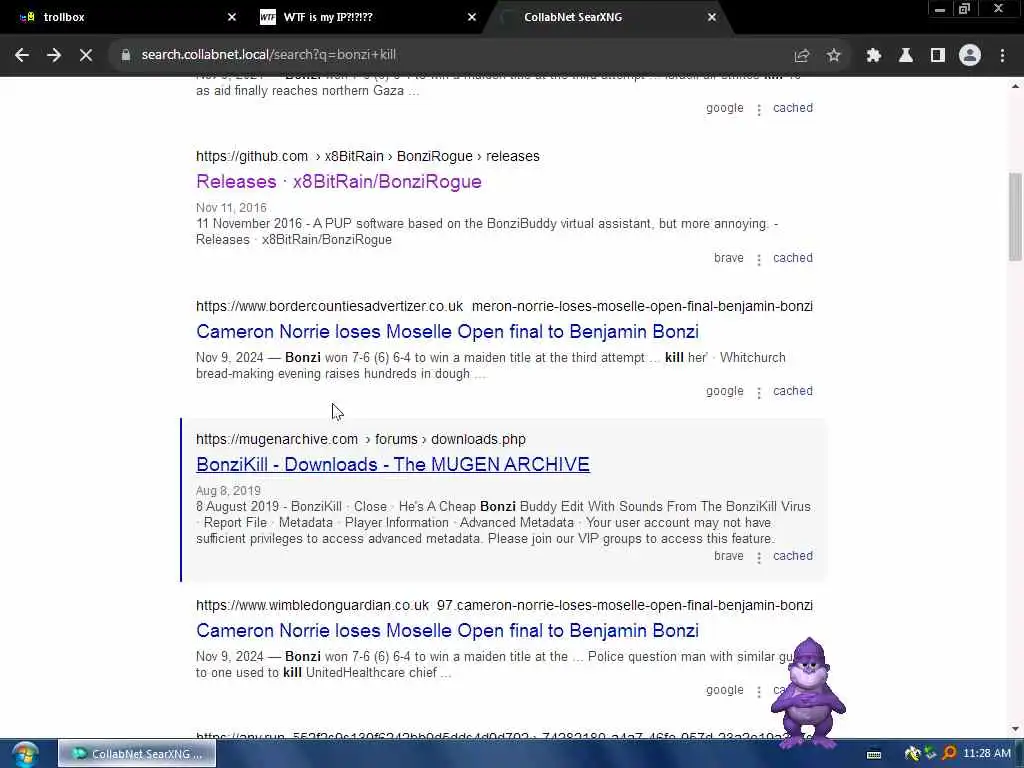The height and width of the screenshot is (768, 1024).
Task: Go back to the previous page
Action: coord(22,56)
